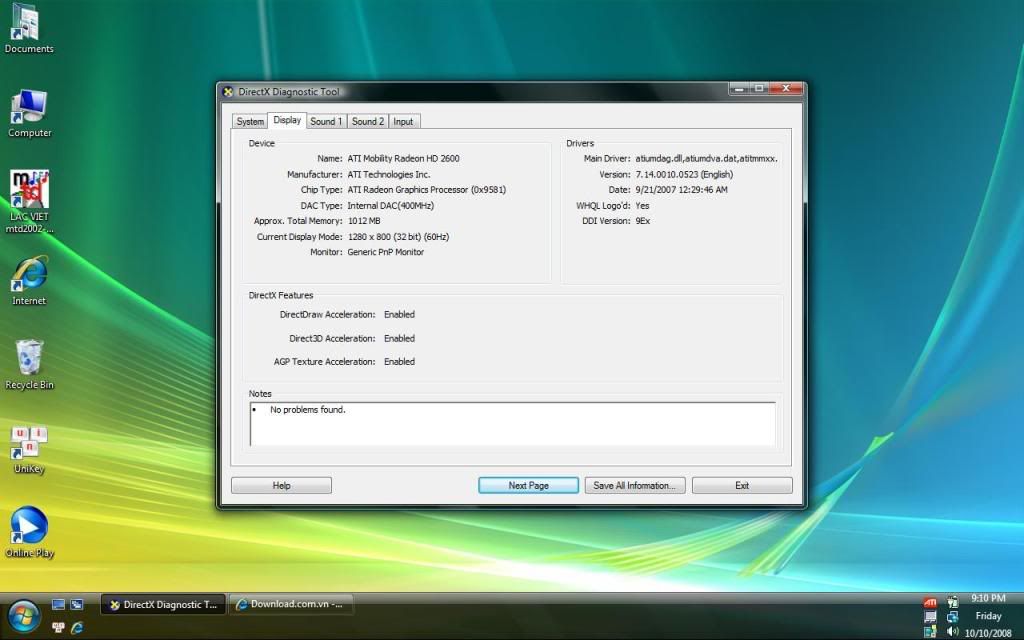Click chip type 'ATI Radeon Graphics Processor (0x9581)'
The width and height of the screenshot is (1024, 640).
pyautogui.click(x=426, y=190)
